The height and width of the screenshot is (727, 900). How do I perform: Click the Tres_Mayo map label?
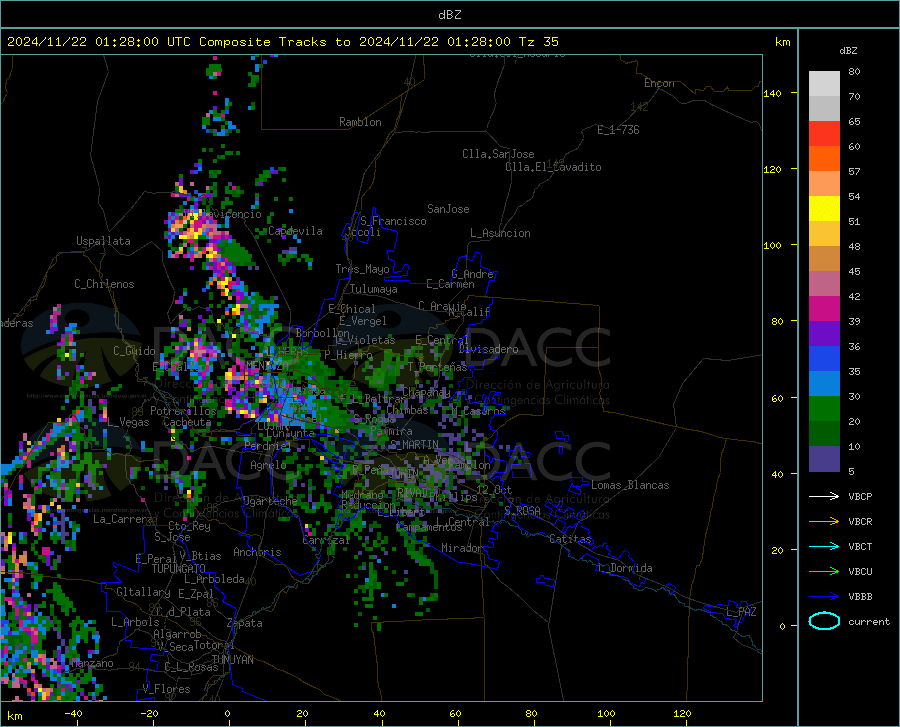[362, 269]
